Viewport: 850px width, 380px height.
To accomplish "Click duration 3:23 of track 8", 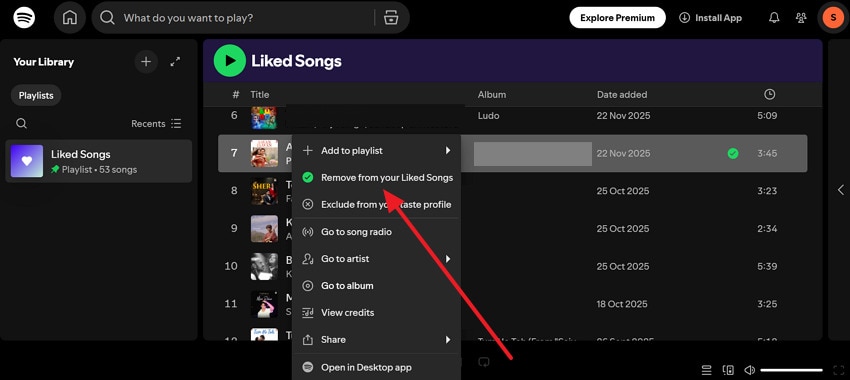I will (767, 191).
